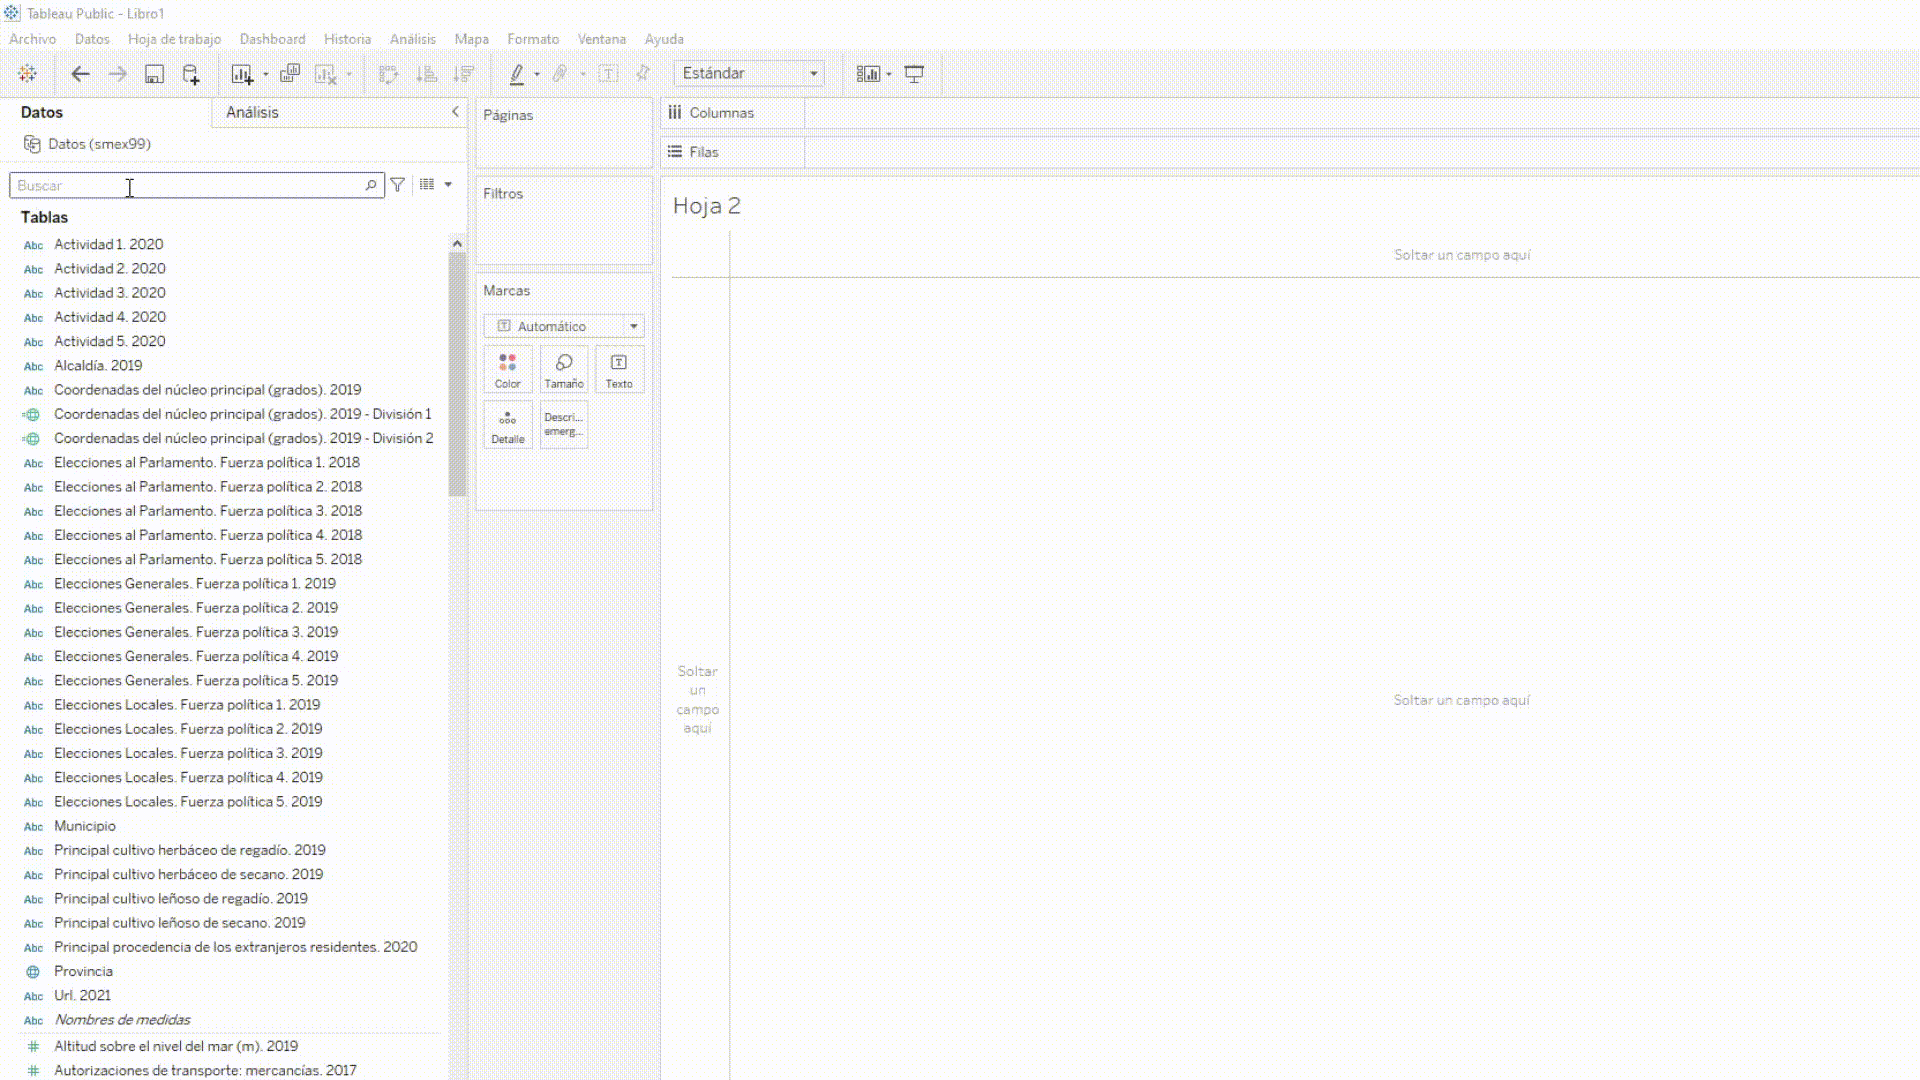
Task: Open the Color marks card
Action: (507, 369)
